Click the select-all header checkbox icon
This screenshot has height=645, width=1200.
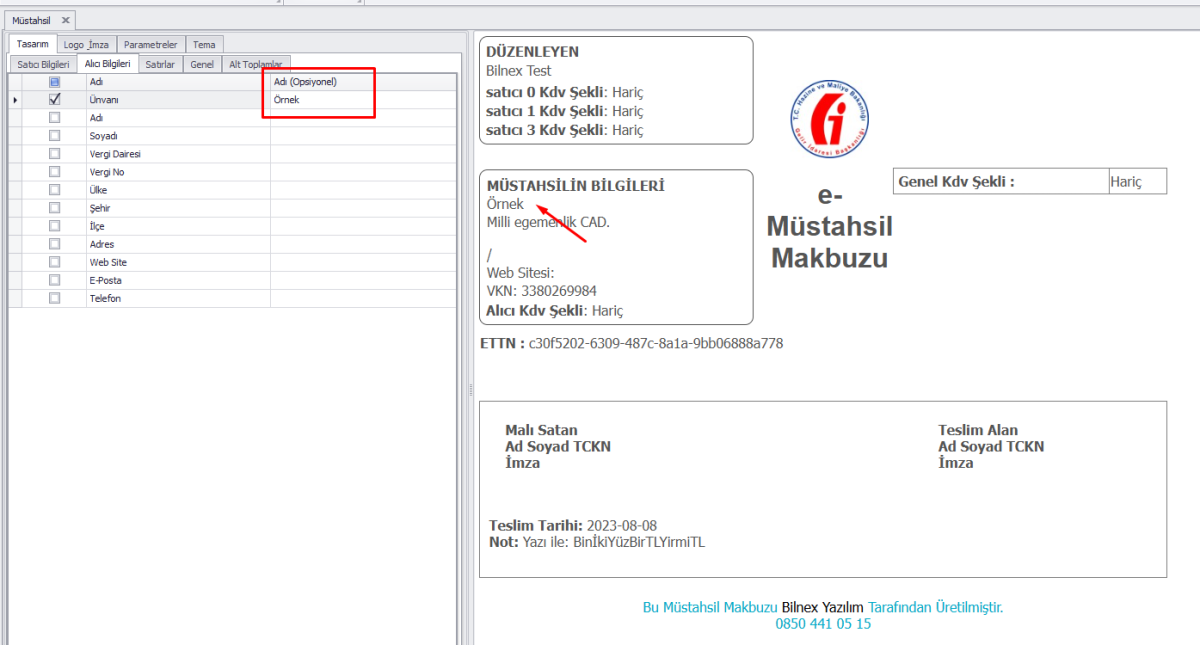(55, 81)
